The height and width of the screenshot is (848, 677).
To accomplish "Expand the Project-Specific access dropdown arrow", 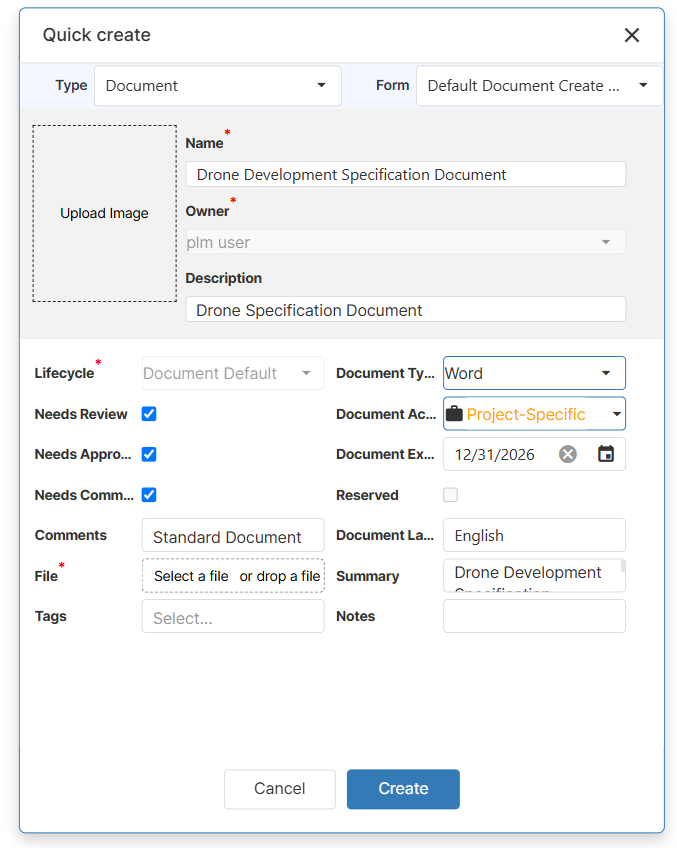I will [x=616, y=414].
